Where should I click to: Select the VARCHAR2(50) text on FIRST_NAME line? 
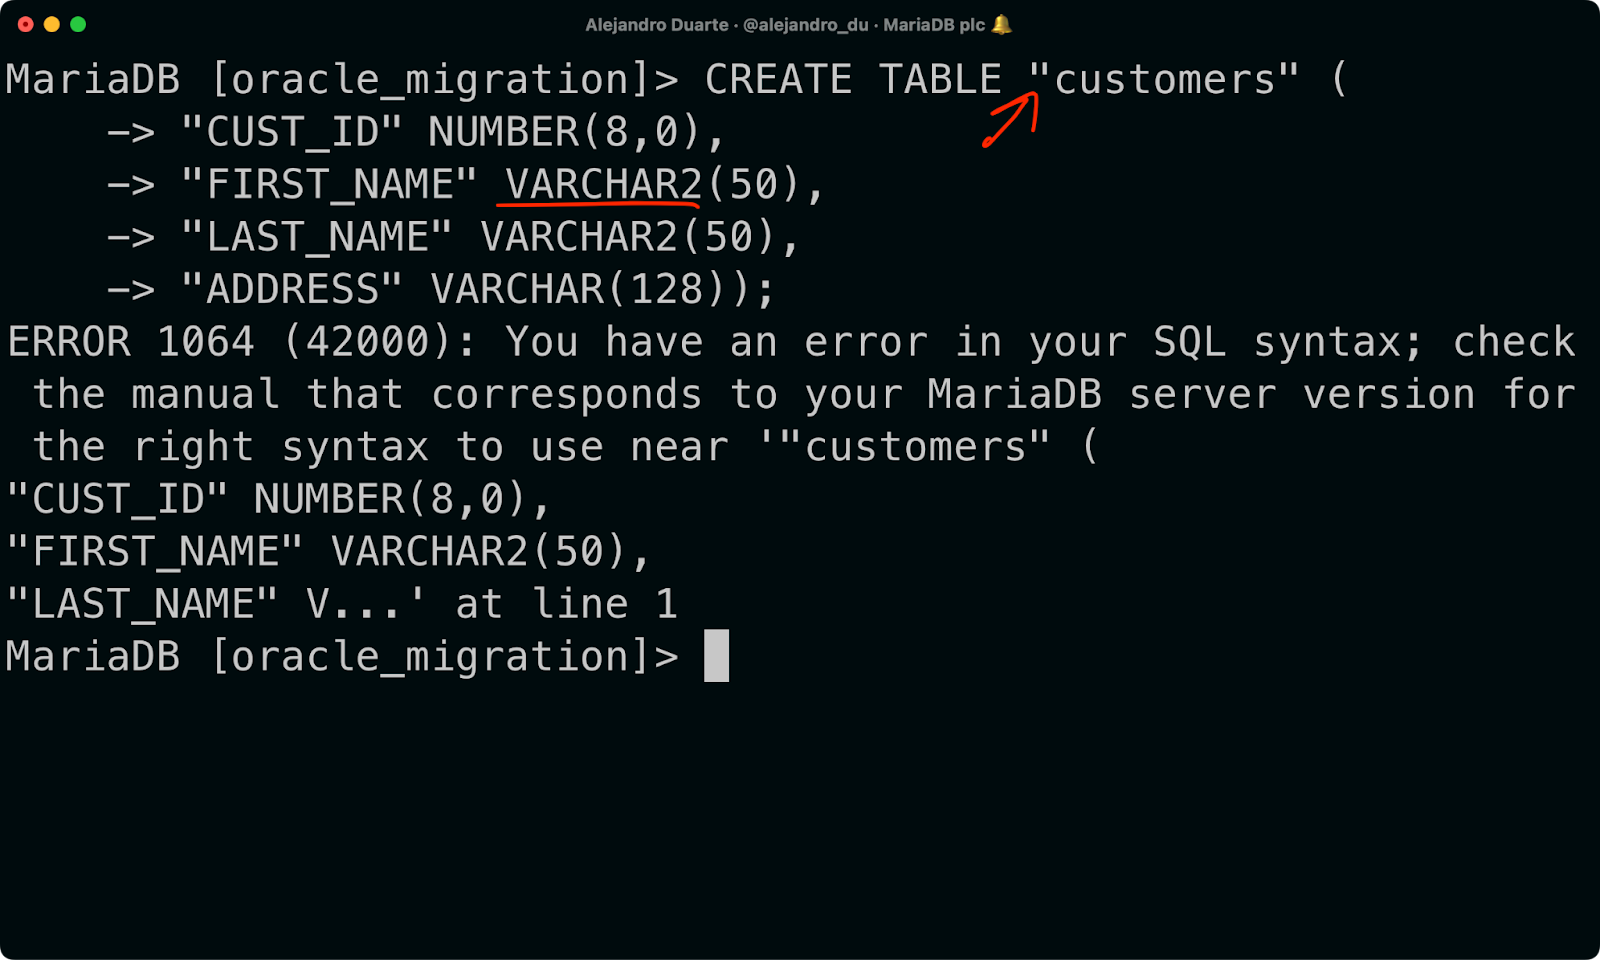coord(662,183)
